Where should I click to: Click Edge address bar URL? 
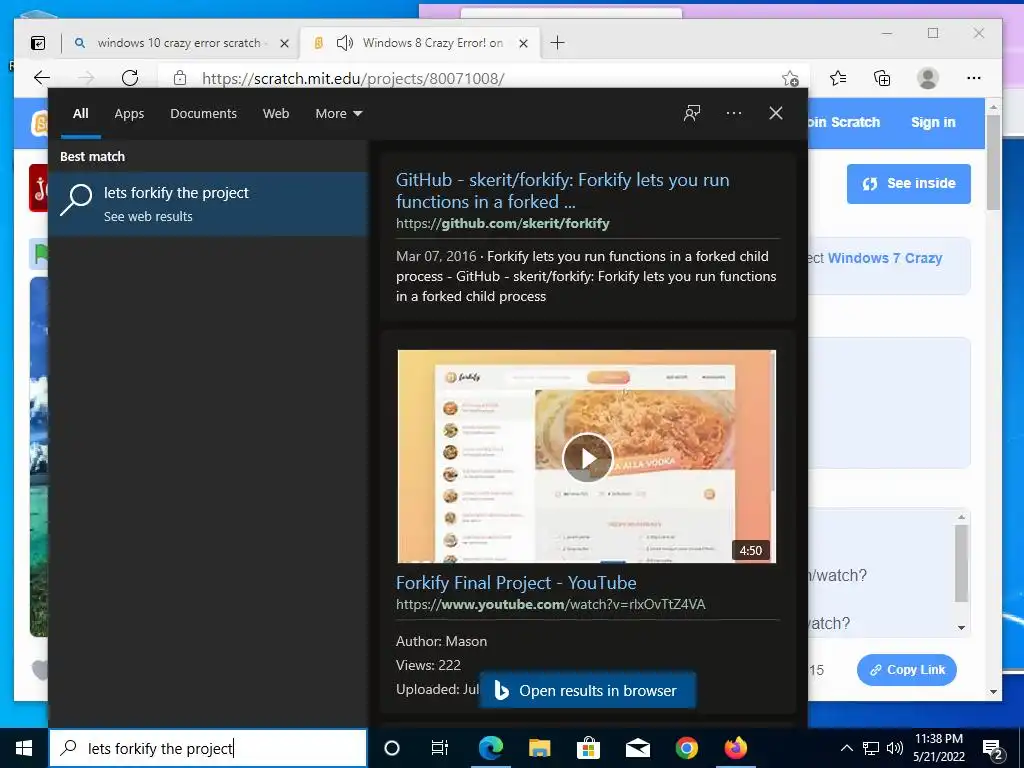pyautogui.click(x=353, y=78)
